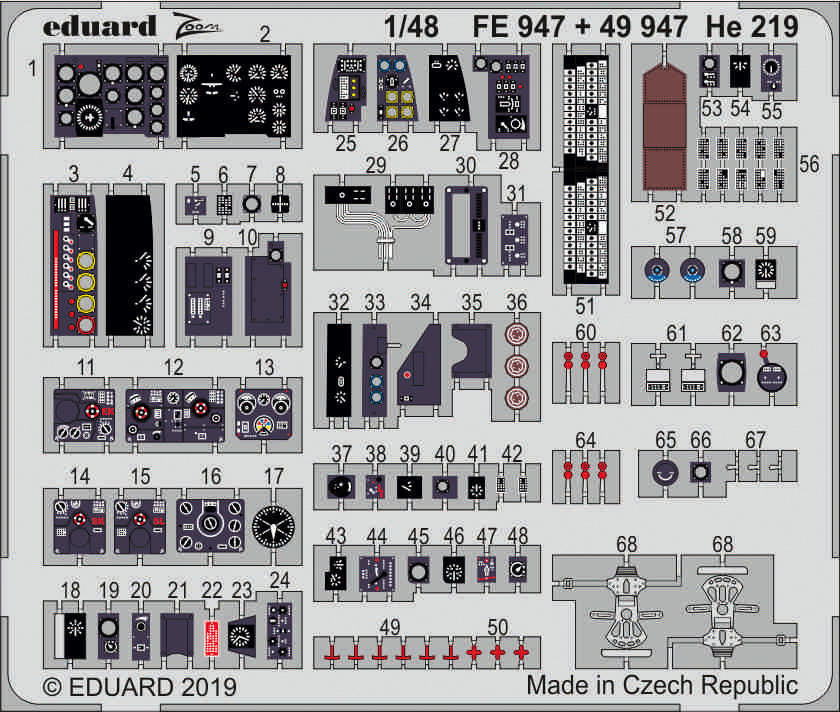Click part 19 gauge box

[x=109, y=636]
